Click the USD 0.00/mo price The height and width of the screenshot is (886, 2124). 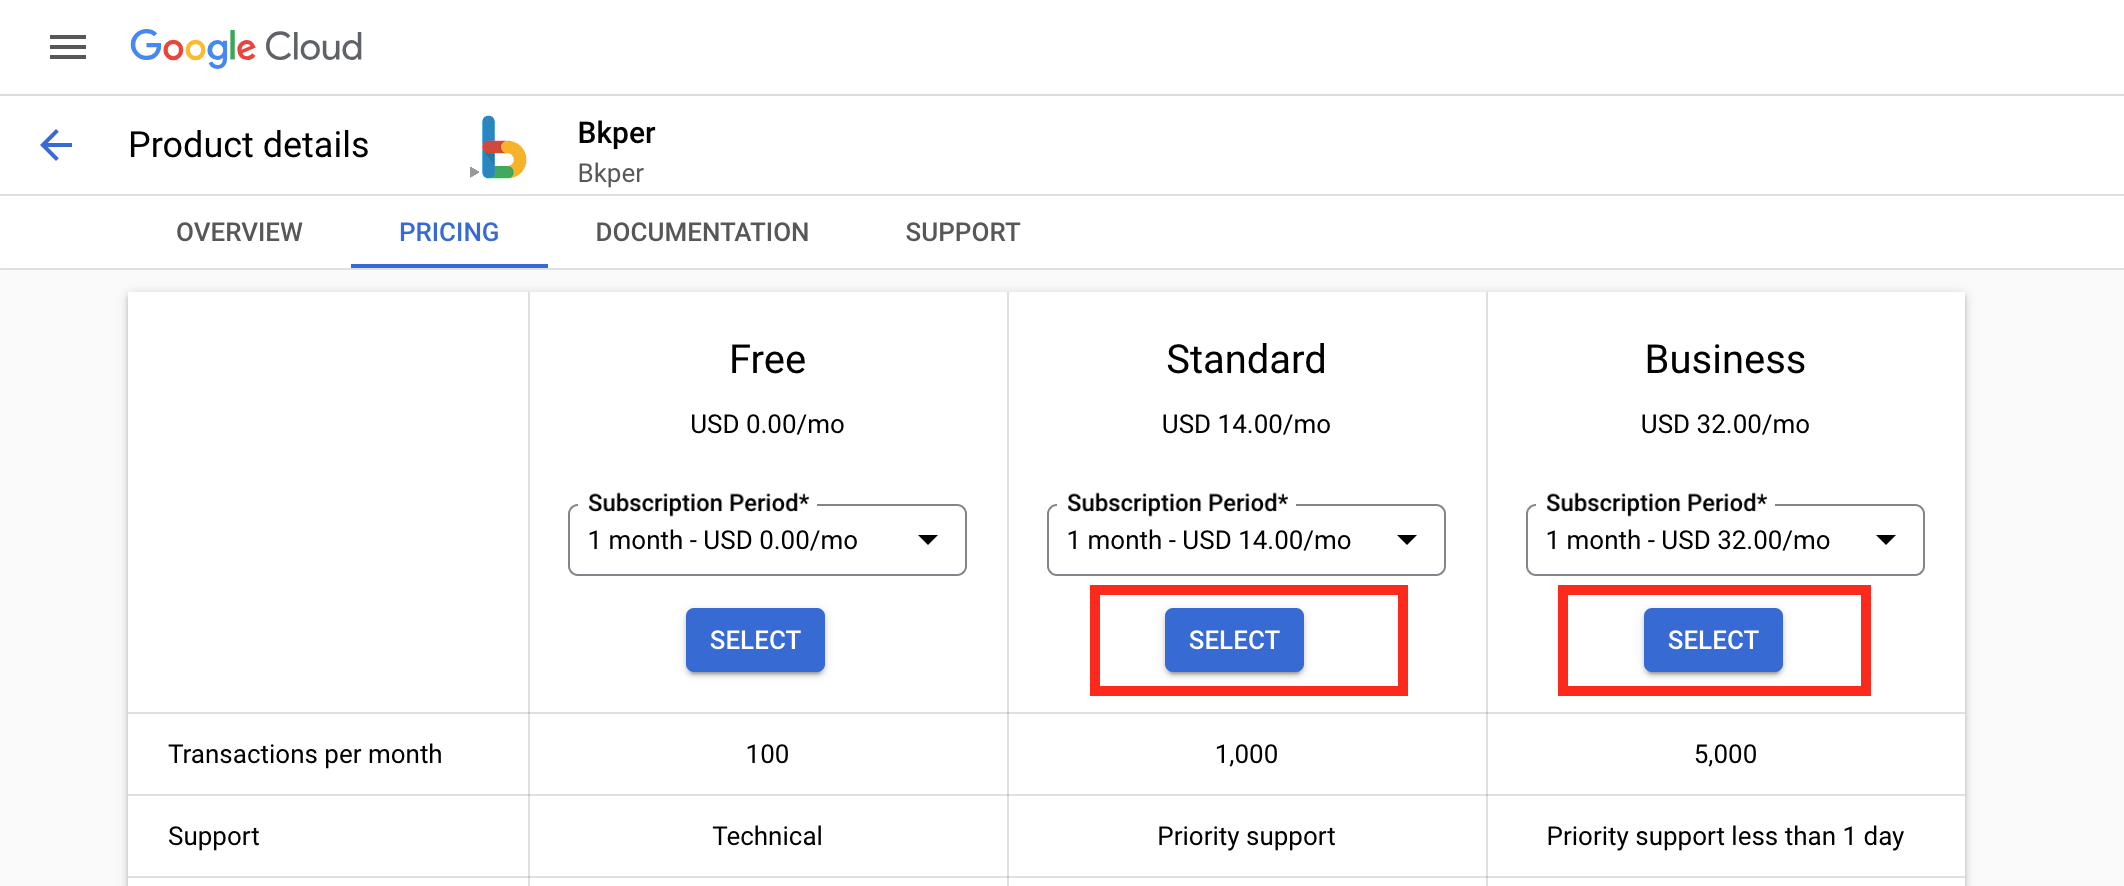coord(767,424)
